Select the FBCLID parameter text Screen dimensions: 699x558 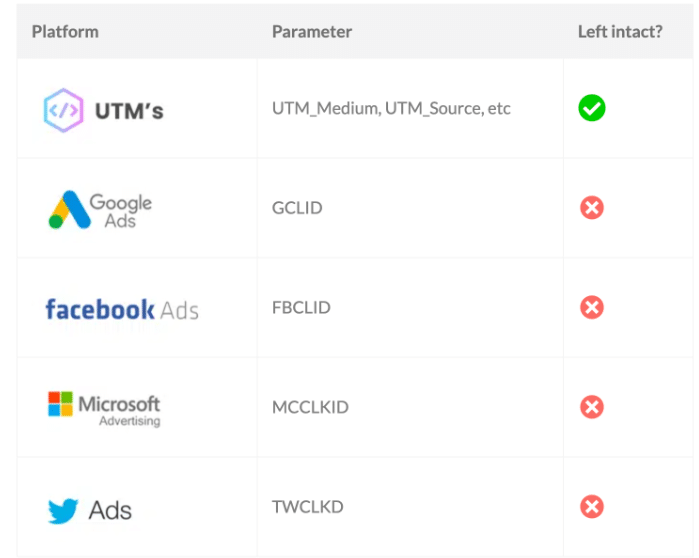click(301, 308)
